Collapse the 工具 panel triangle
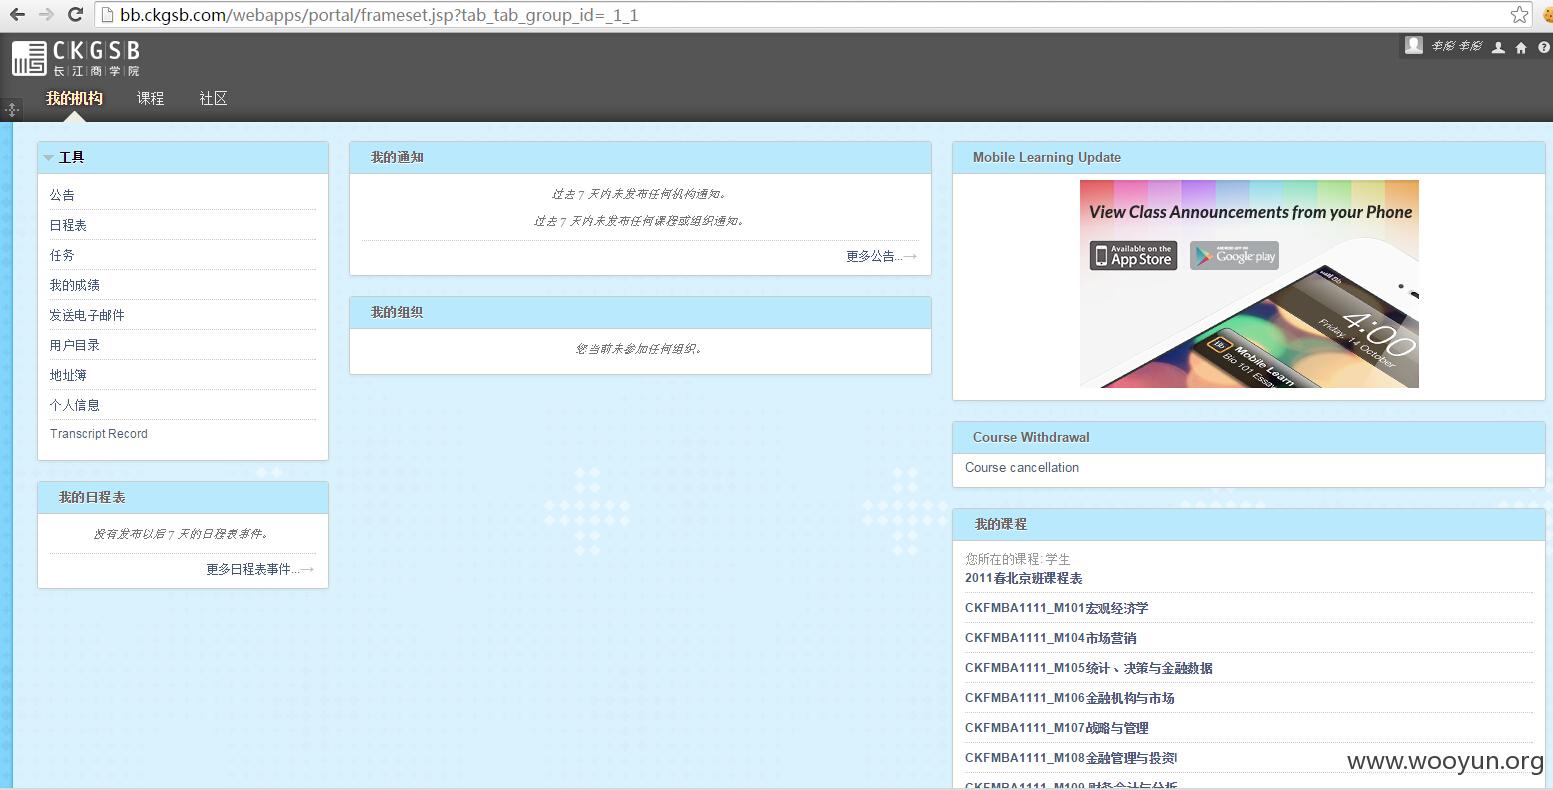The width and height of the screenshot is (1553, 790). [48, 158]
